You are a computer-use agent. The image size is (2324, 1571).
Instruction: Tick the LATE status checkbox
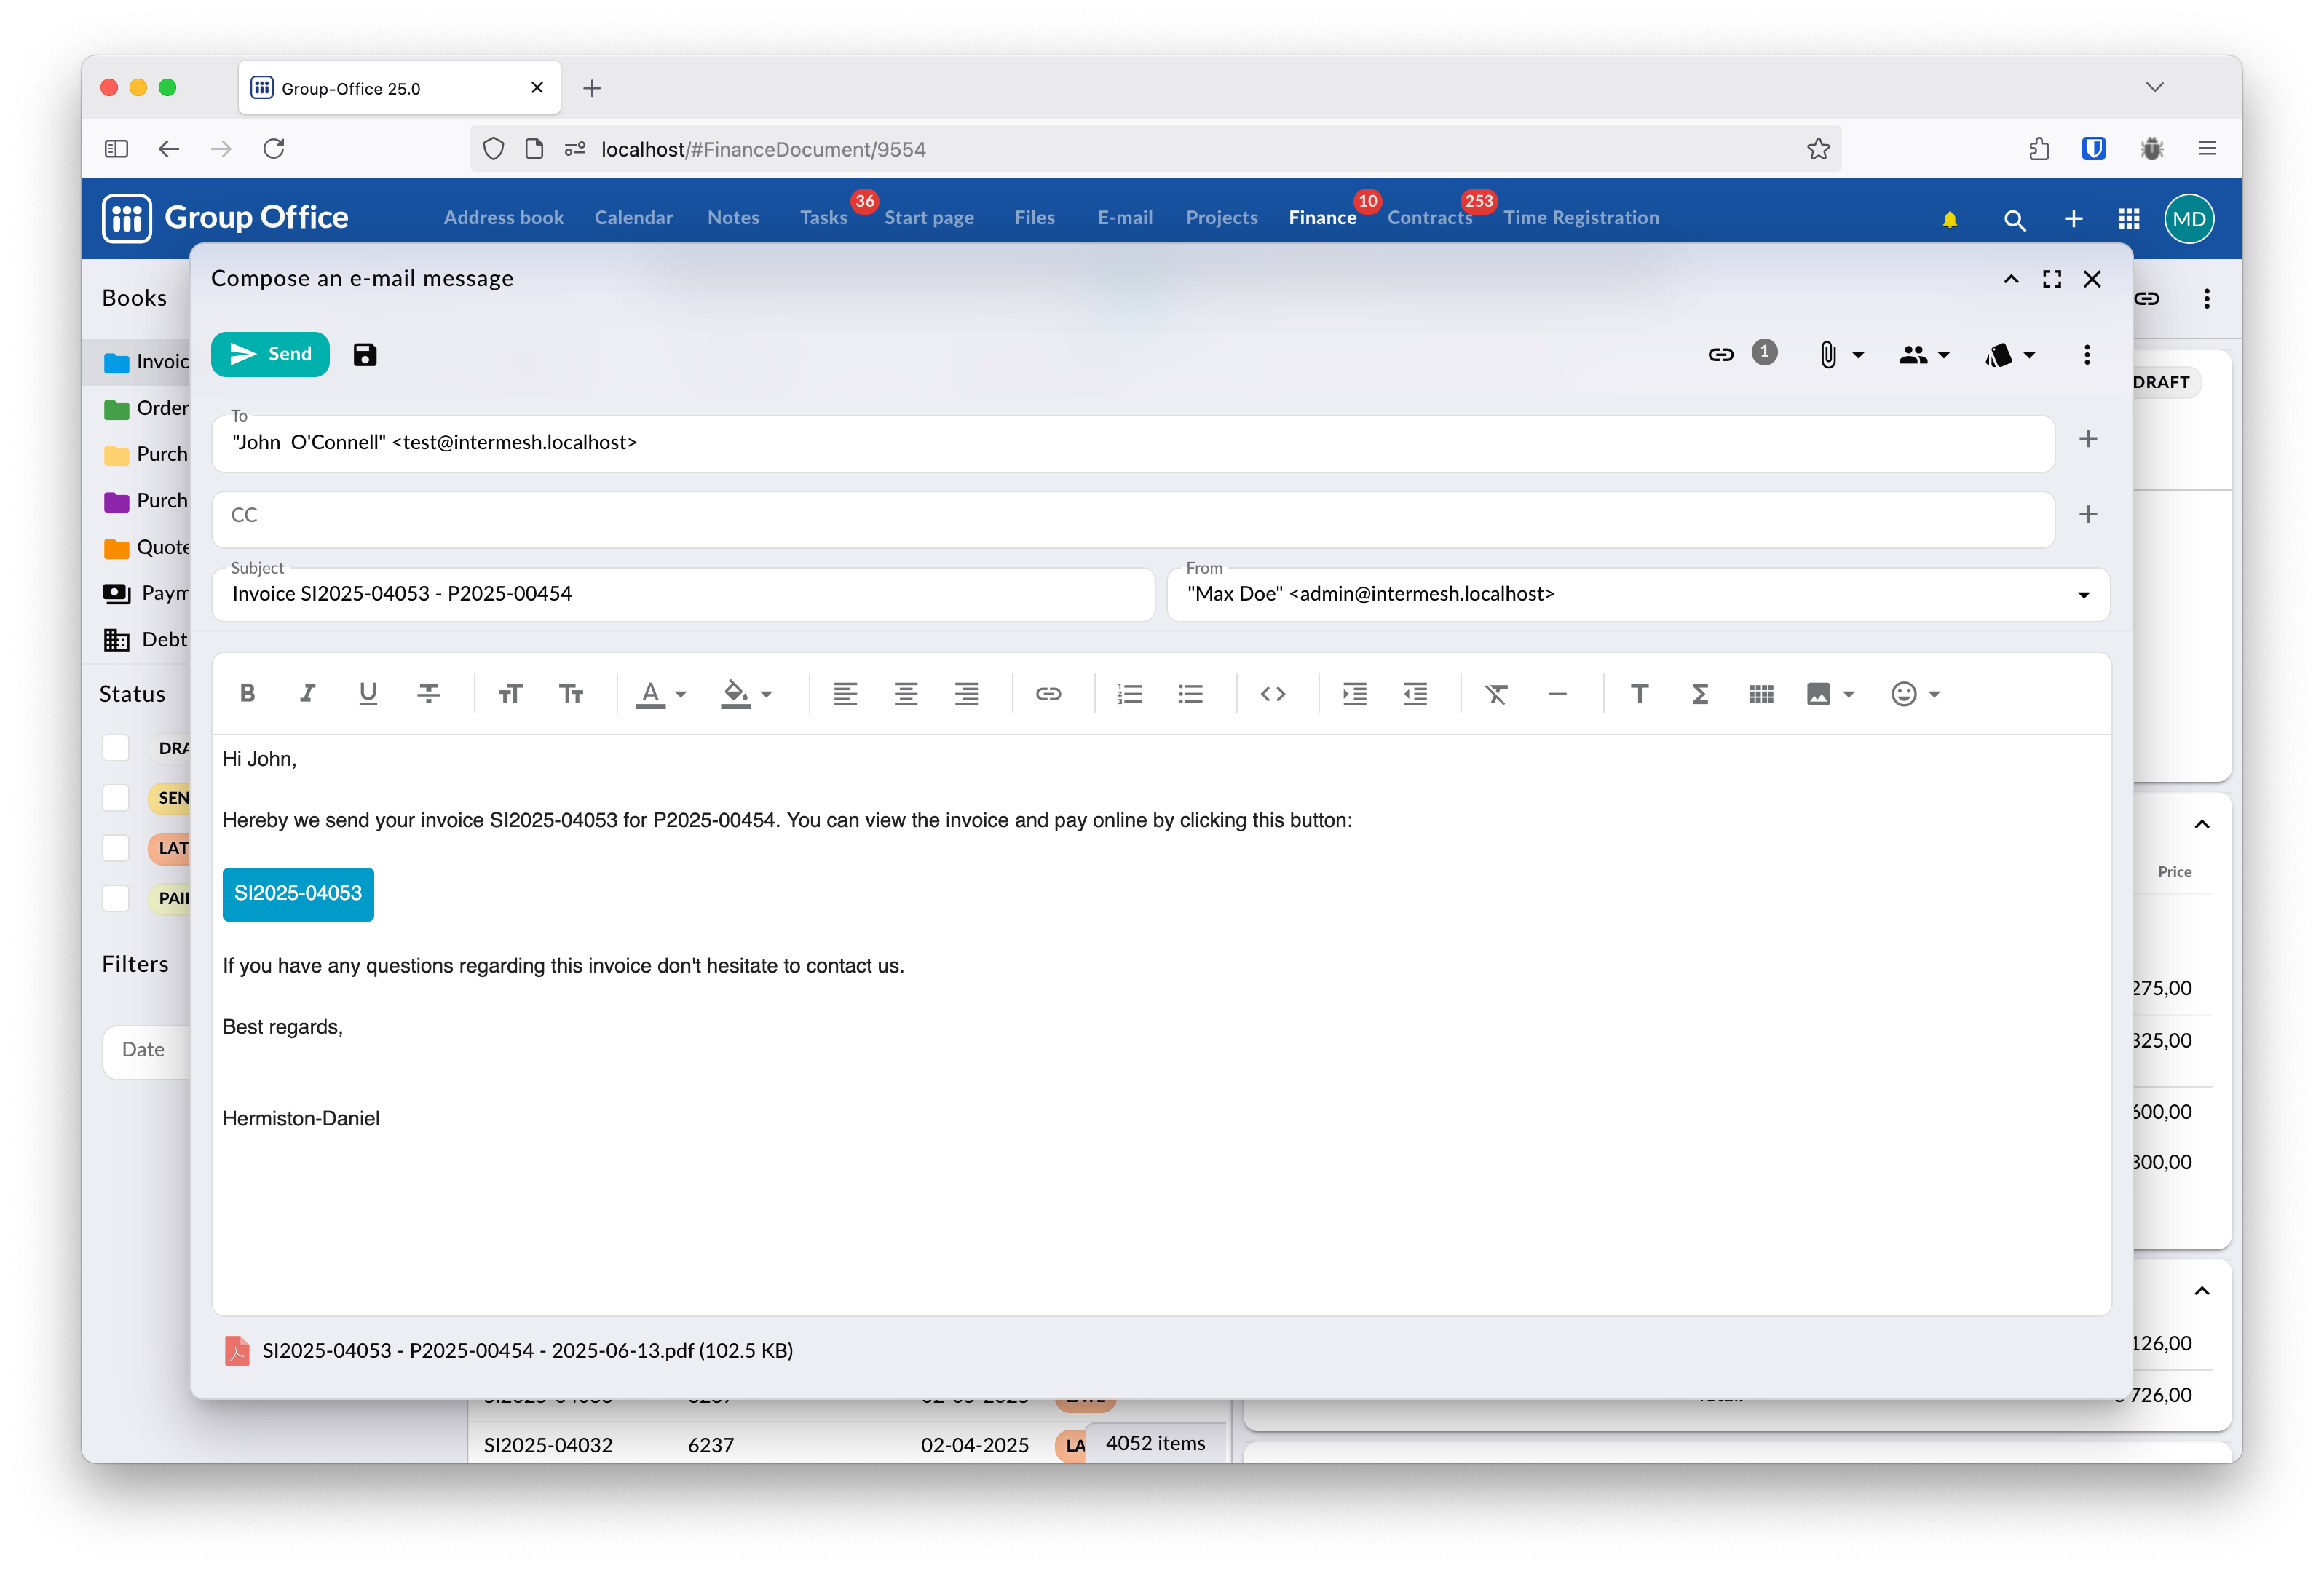pos(116,847)
